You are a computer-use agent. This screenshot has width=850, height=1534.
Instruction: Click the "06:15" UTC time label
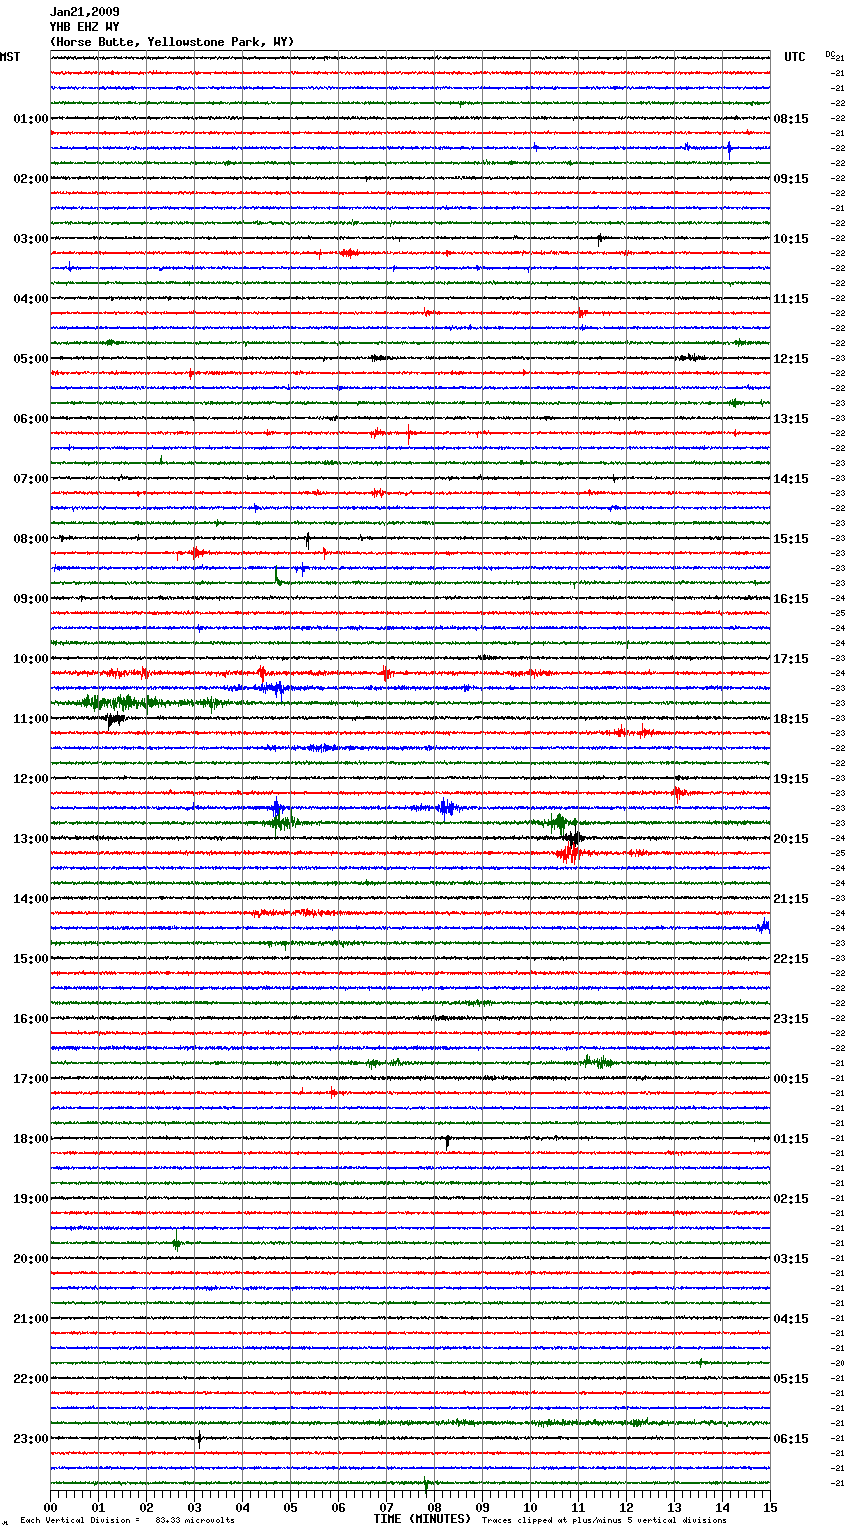pyautogui.click(x=791, y=1439)
